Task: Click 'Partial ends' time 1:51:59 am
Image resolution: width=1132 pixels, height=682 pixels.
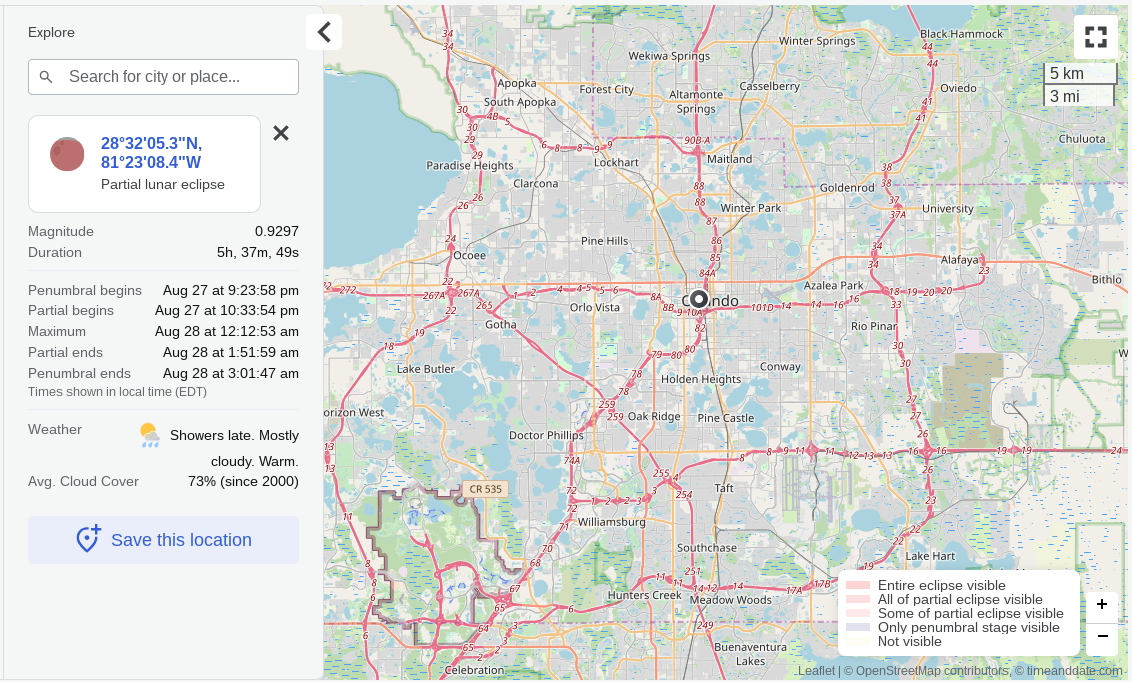Action: point(230,352)
